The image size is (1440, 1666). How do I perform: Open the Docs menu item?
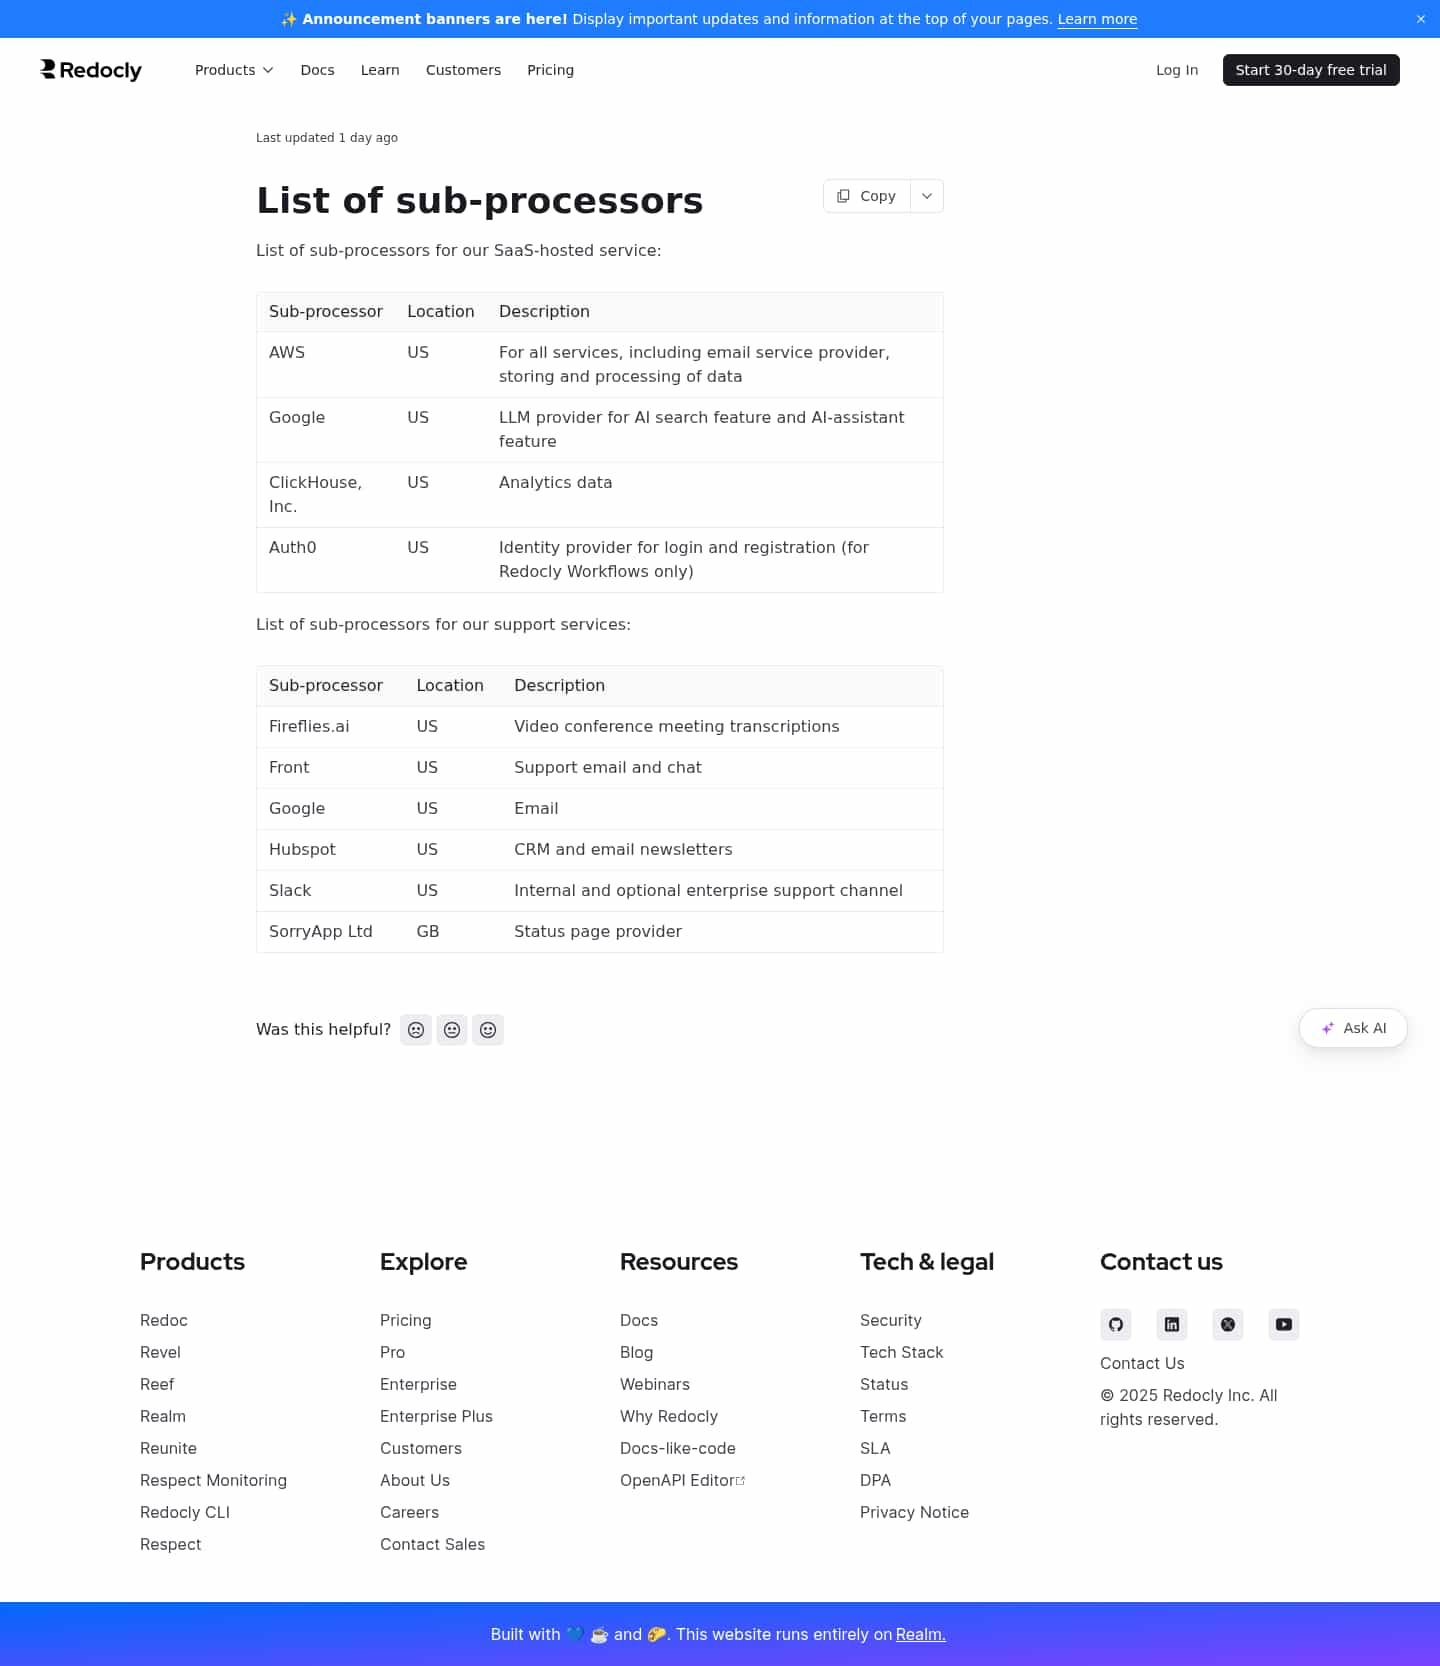click(317, 70)
